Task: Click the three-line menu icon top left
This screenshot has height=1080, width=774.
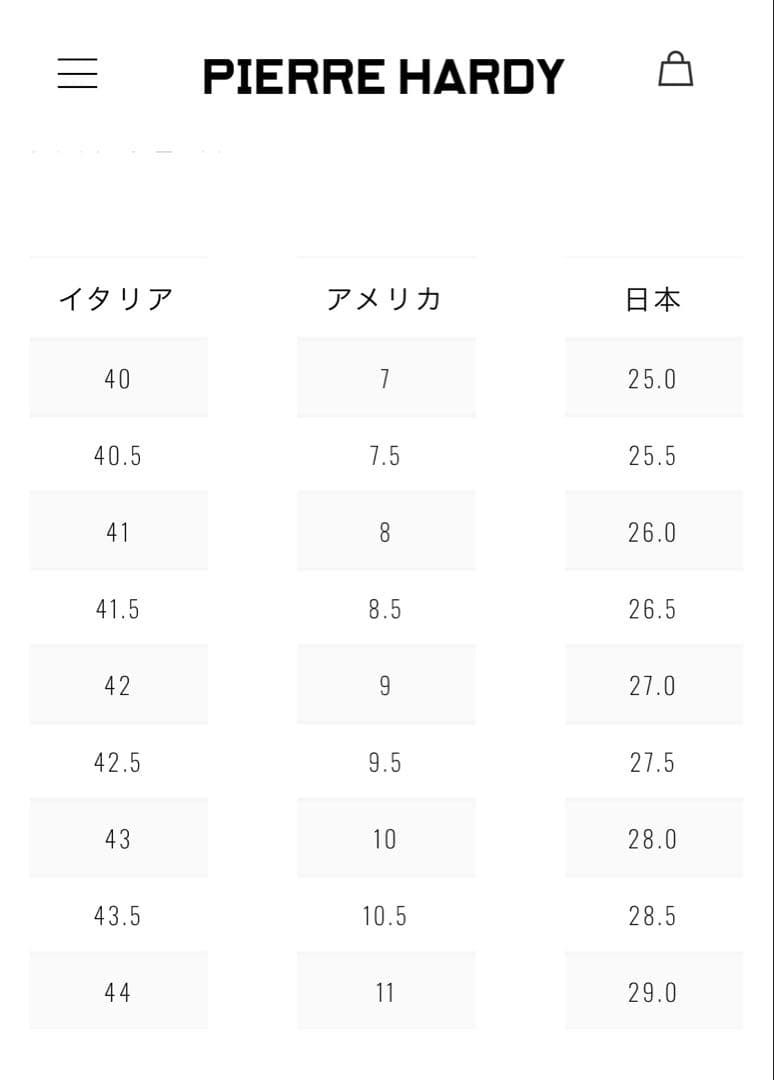Action: pyautogui.click(x=78, y=74)
